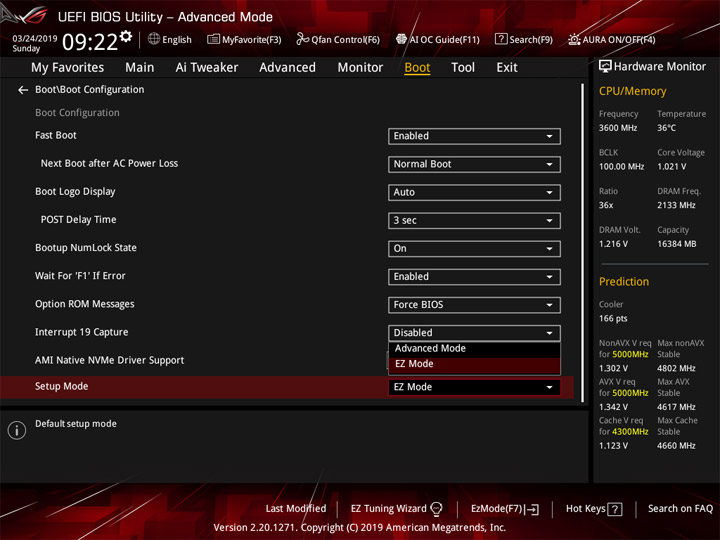Switch to My Favorites tab
Image resolution: width=720 pixels, height=540 pixels.
(68, 68)
